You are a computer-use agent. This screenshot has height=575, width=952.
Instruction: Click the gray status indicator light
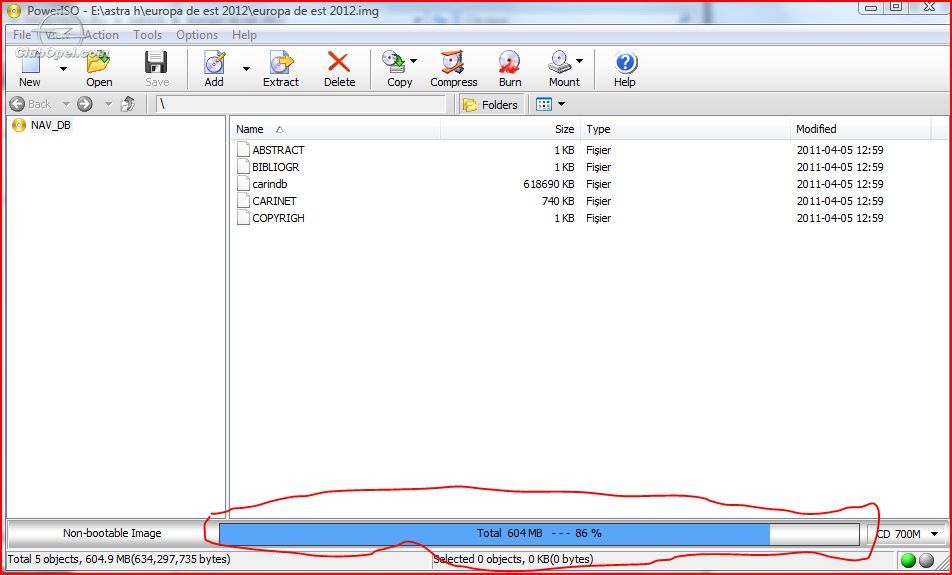[x=926, y=560]
